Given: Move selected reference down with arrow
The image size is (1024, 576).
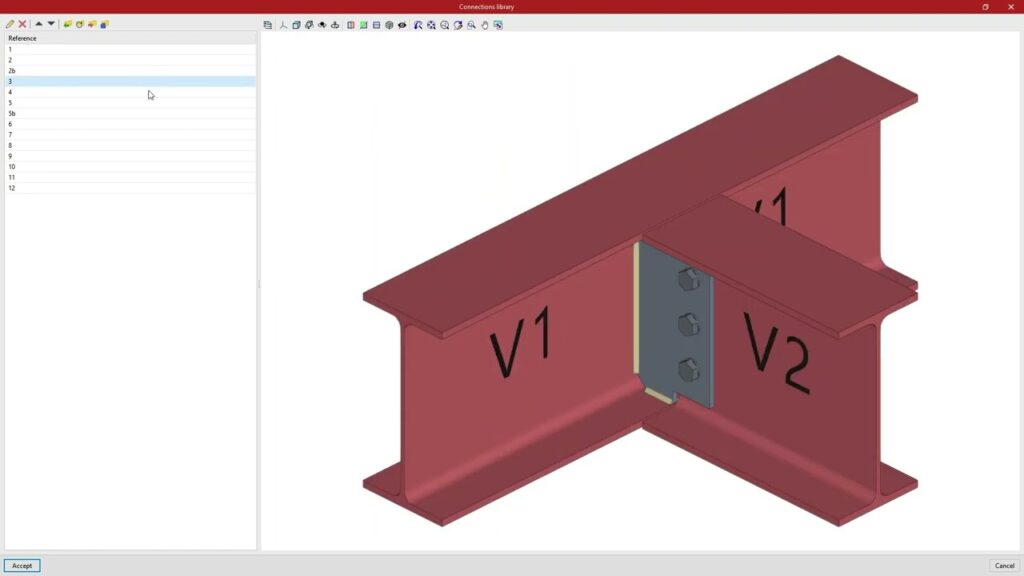Looking at the screenshot, I should point(51,24).
